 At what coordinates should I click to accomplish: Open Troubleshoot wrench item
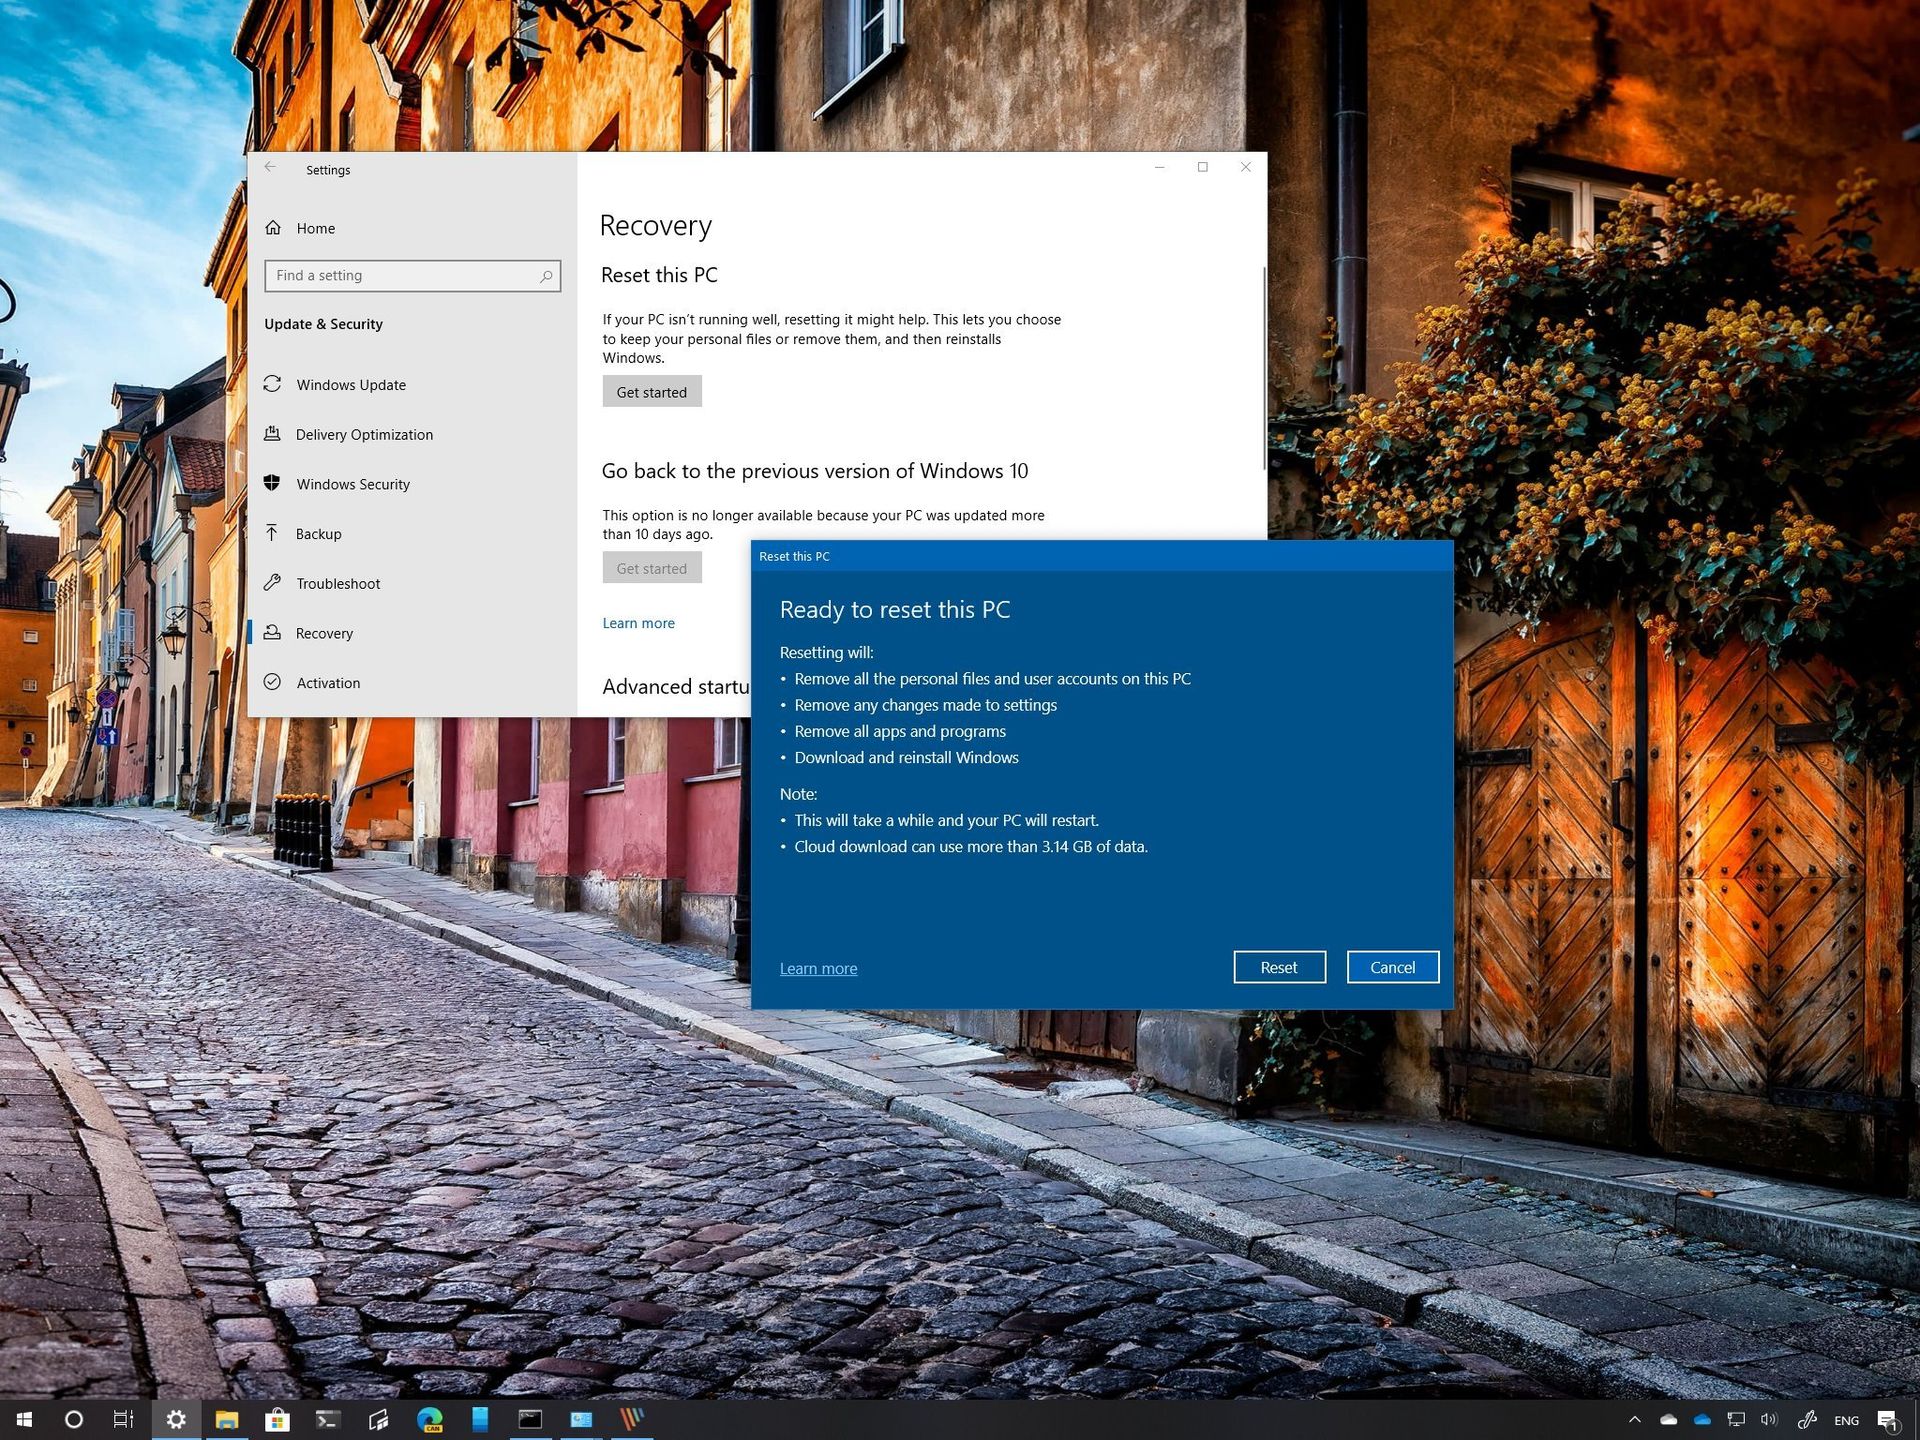pyautogui.click(x=337, y=584)
